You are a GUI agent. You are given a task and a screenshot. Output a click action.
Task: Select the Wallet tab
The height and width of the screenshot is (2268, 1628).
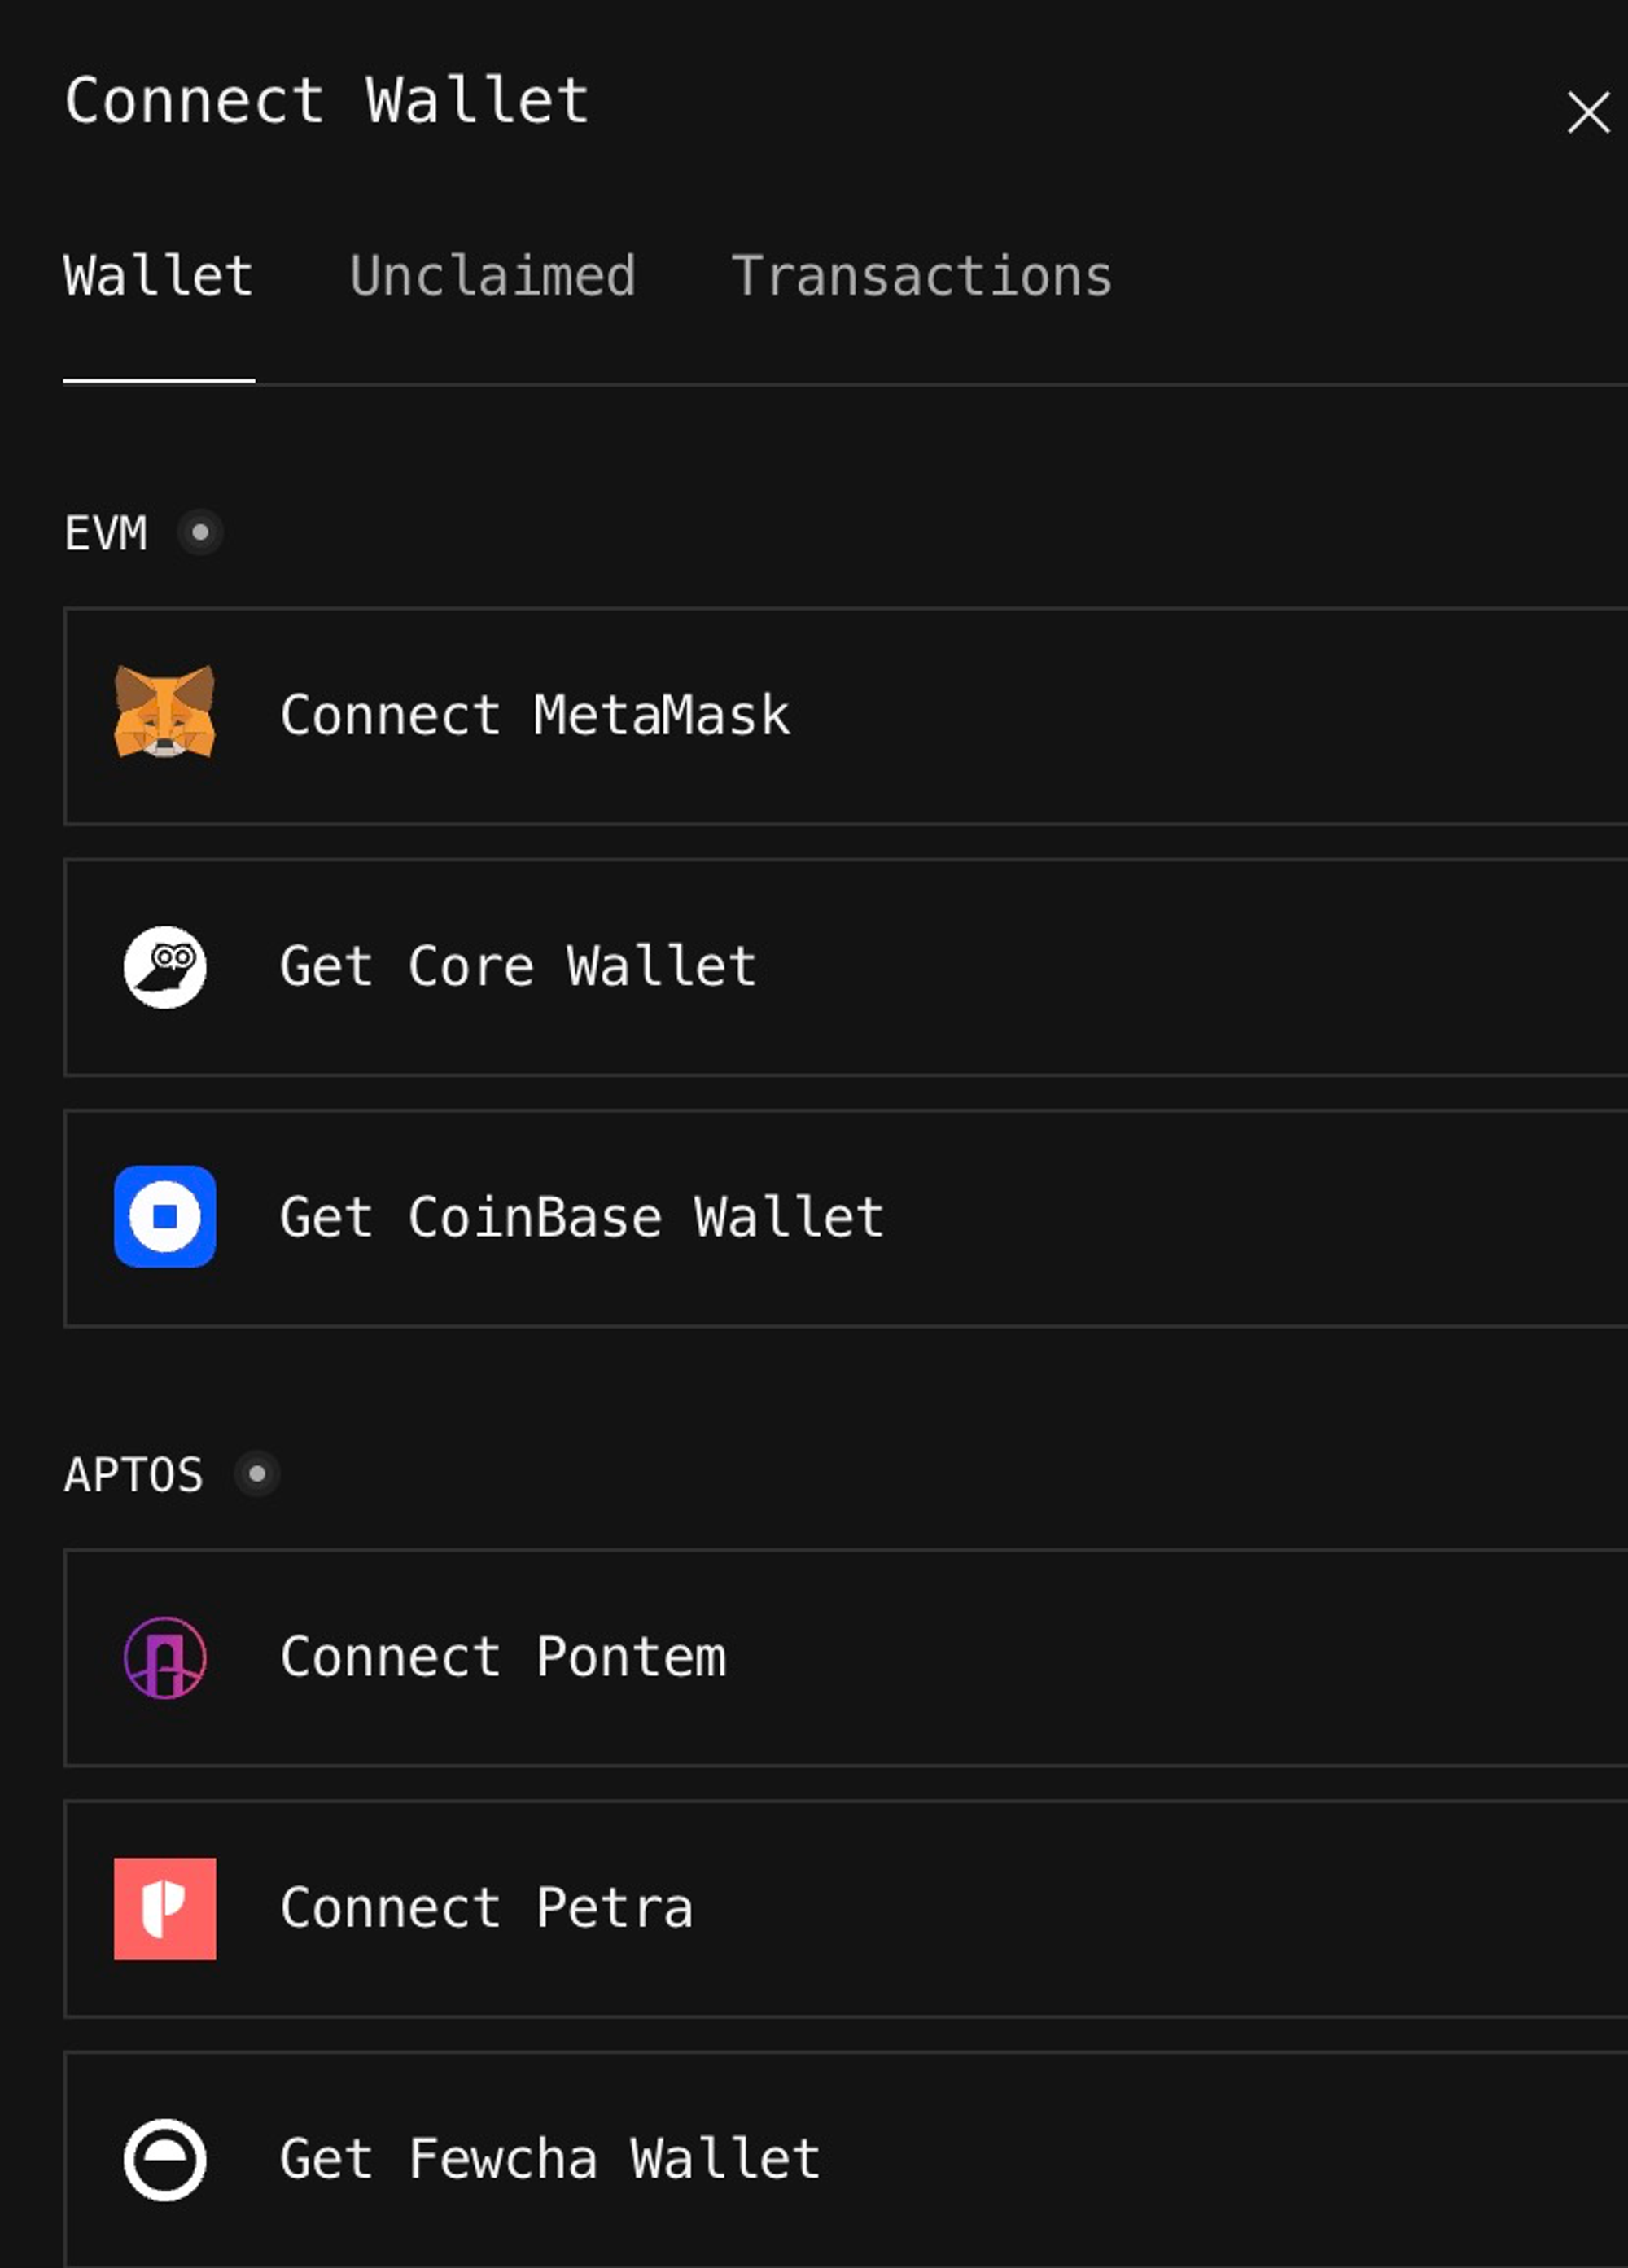click(158, 276)
